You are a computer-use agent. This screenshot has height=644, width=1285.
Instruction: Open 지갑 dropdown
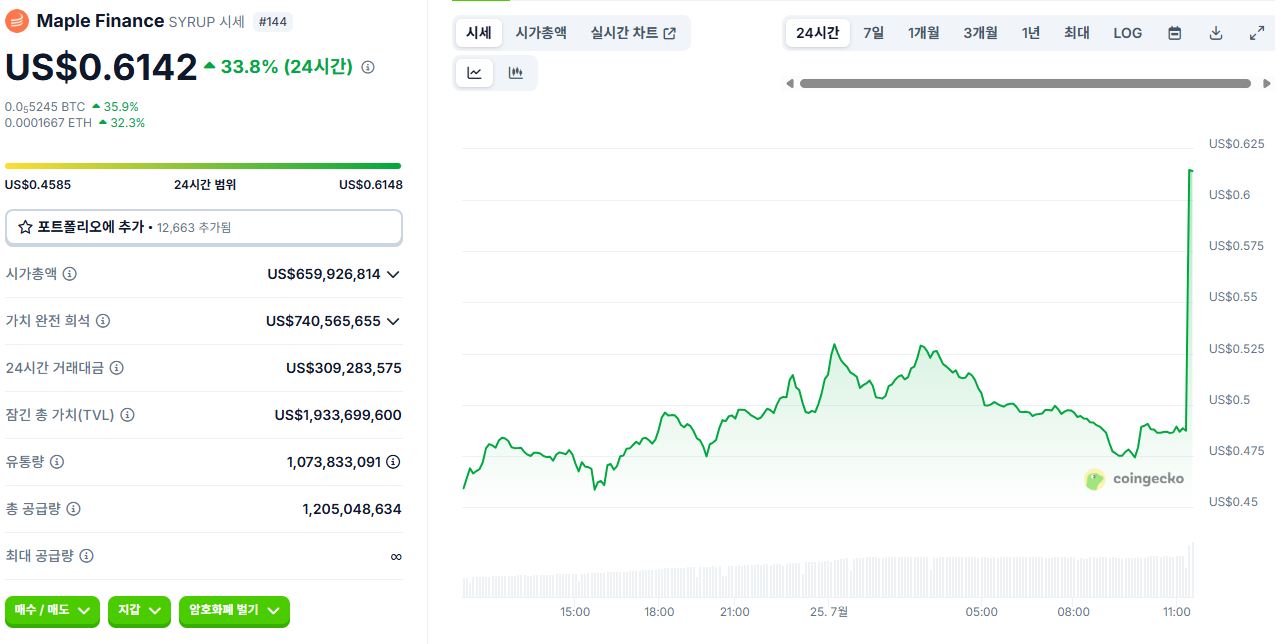139,610
